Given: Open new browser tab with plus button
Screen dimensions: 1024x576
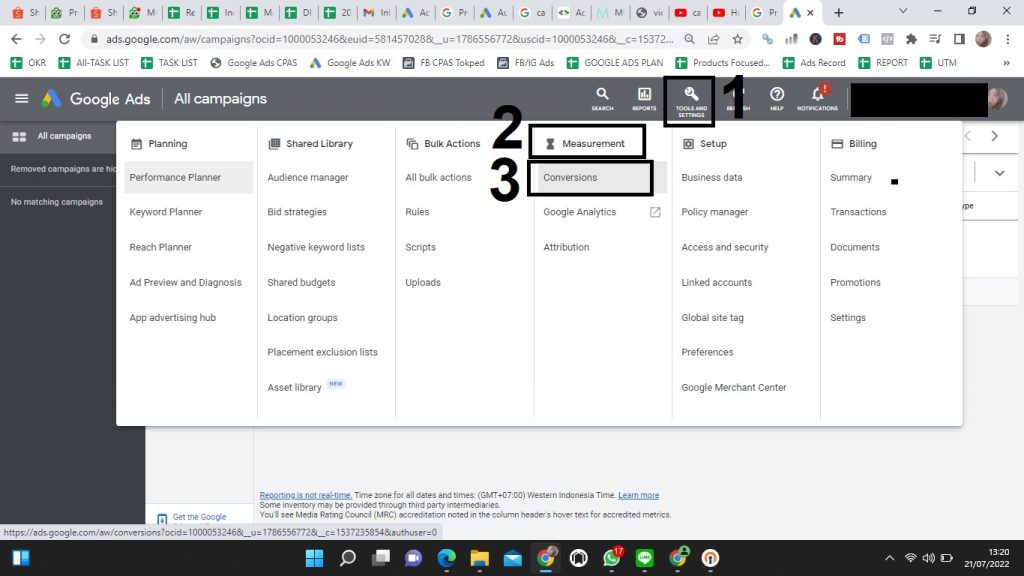Looking at the screenshot, I should (x=838, y=13).
